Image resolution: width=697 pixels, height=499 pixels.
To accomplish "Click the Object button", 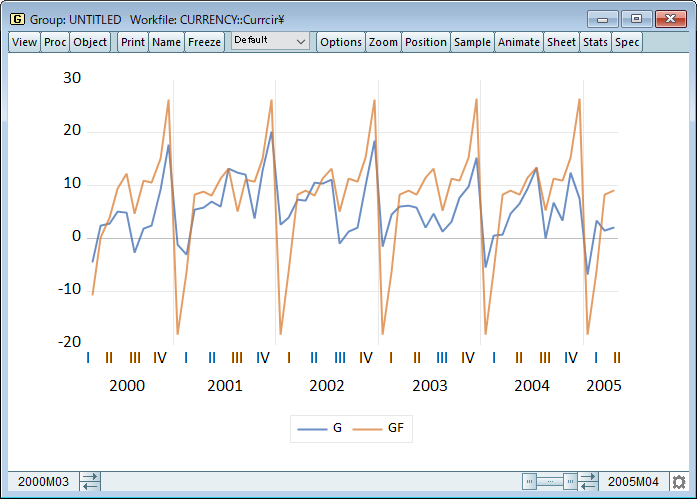I will tap(90, 42).
